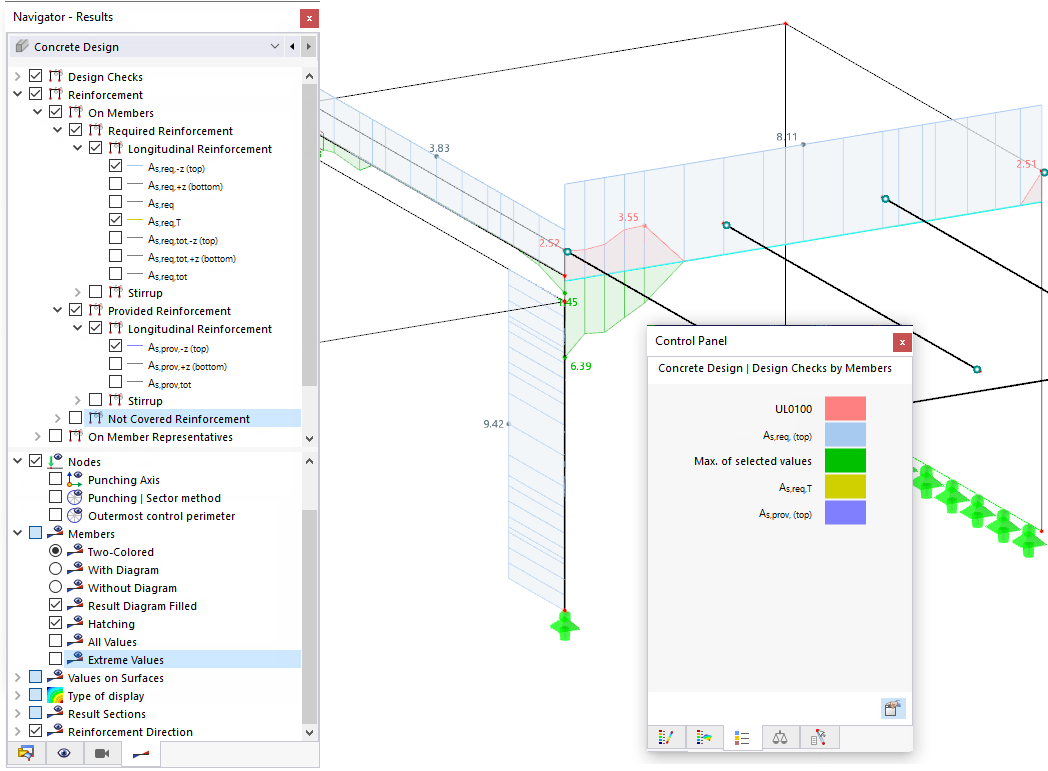Select the Results navigator tab icon
Image resolution: width=1048 pixels, height=771 pixels.
point(141,754)
